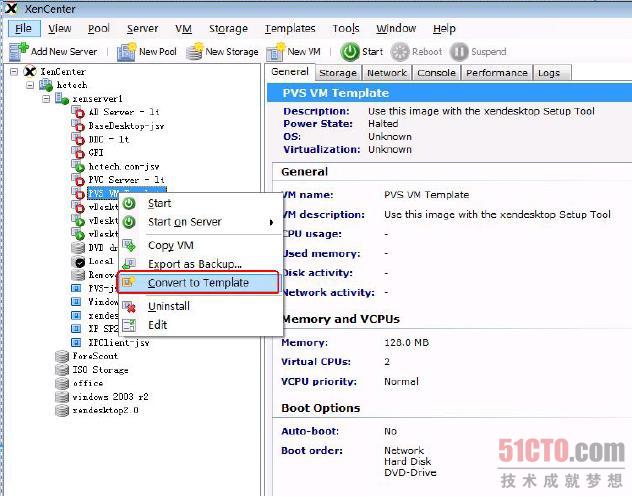Click the Local storage icon with checkmark
This screenshot has width=632, height=497.
tap(79, 262)
